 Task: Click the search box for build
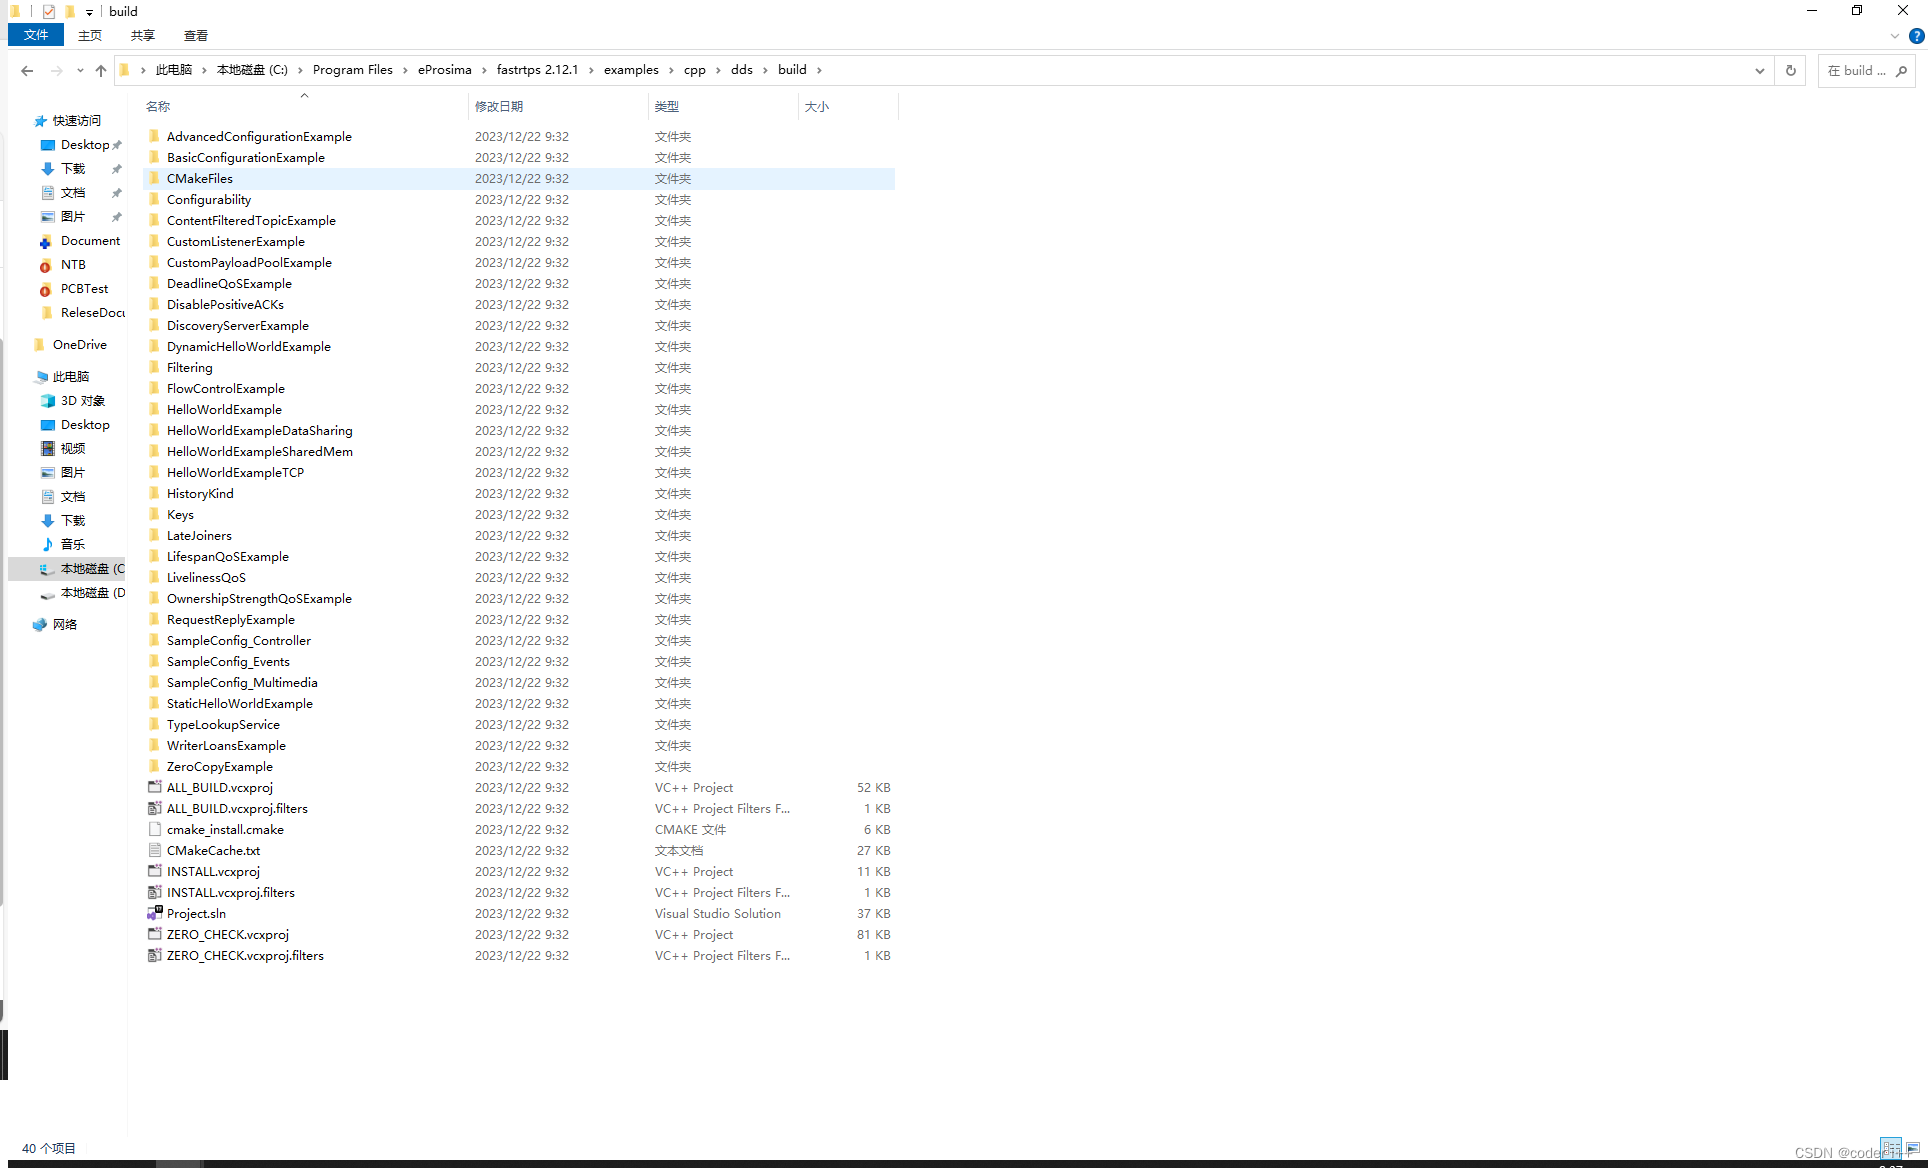click(1866, 70)
